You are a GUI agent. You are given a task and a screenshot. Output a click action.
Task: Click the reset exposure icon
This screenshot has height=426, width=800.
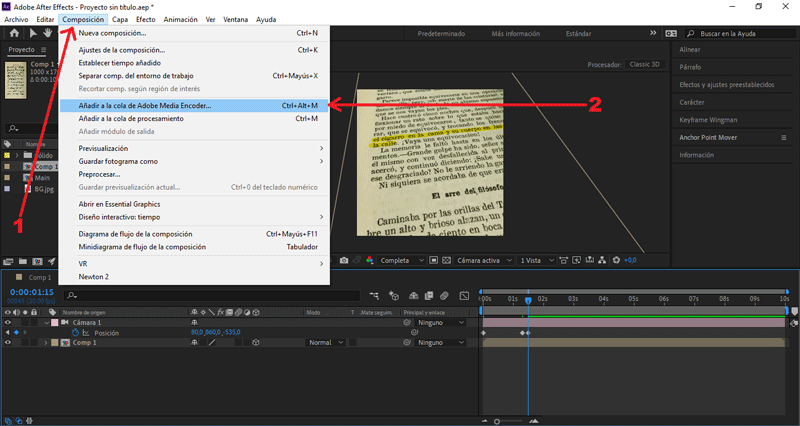(616, 260)
